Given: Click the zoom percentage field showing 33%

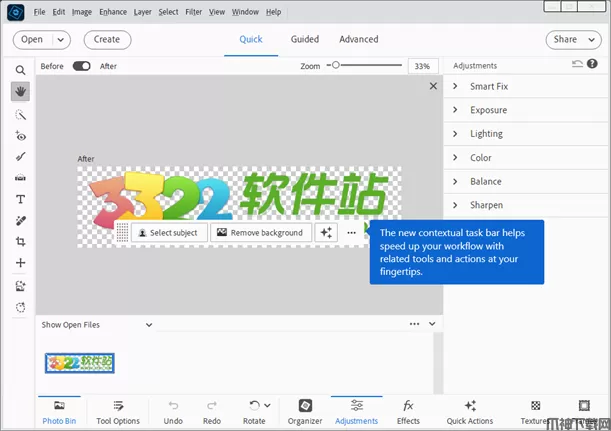Looking at the screenshot, I should pyautogui.click(x=423, y=66).
